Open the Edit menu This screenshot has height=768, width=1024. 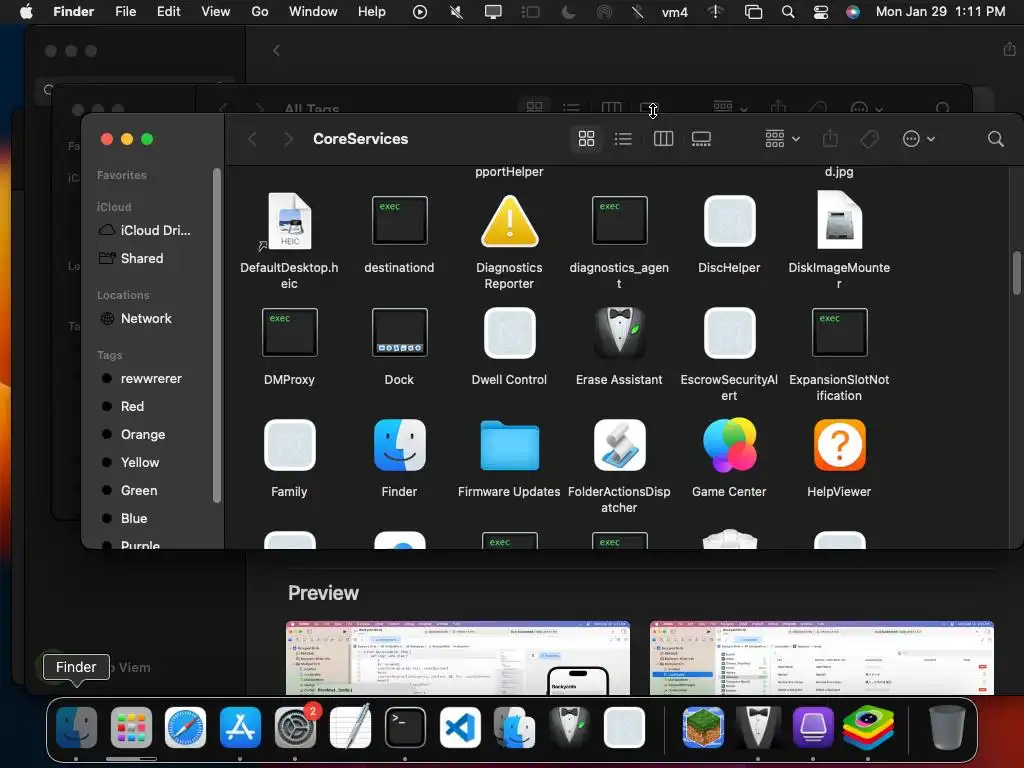168,12
